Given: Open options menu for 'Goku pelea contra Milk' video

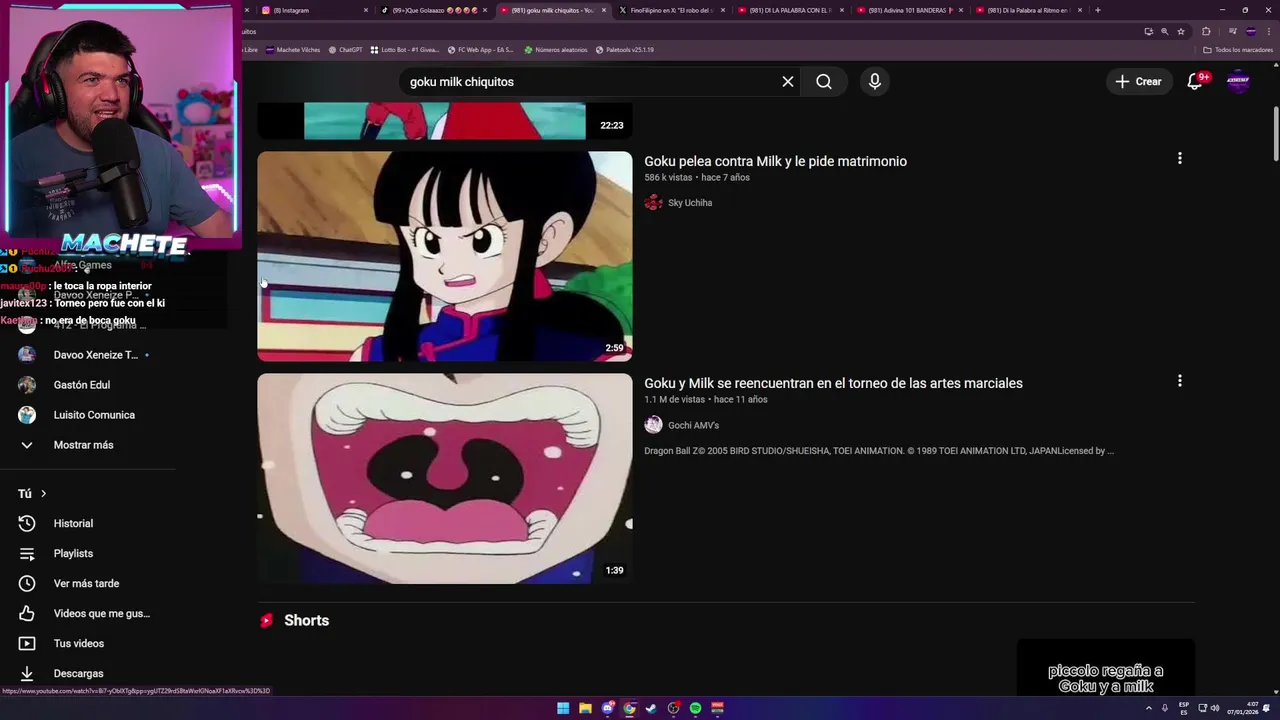Looking at the screenshot, I should coord(1180,159).
